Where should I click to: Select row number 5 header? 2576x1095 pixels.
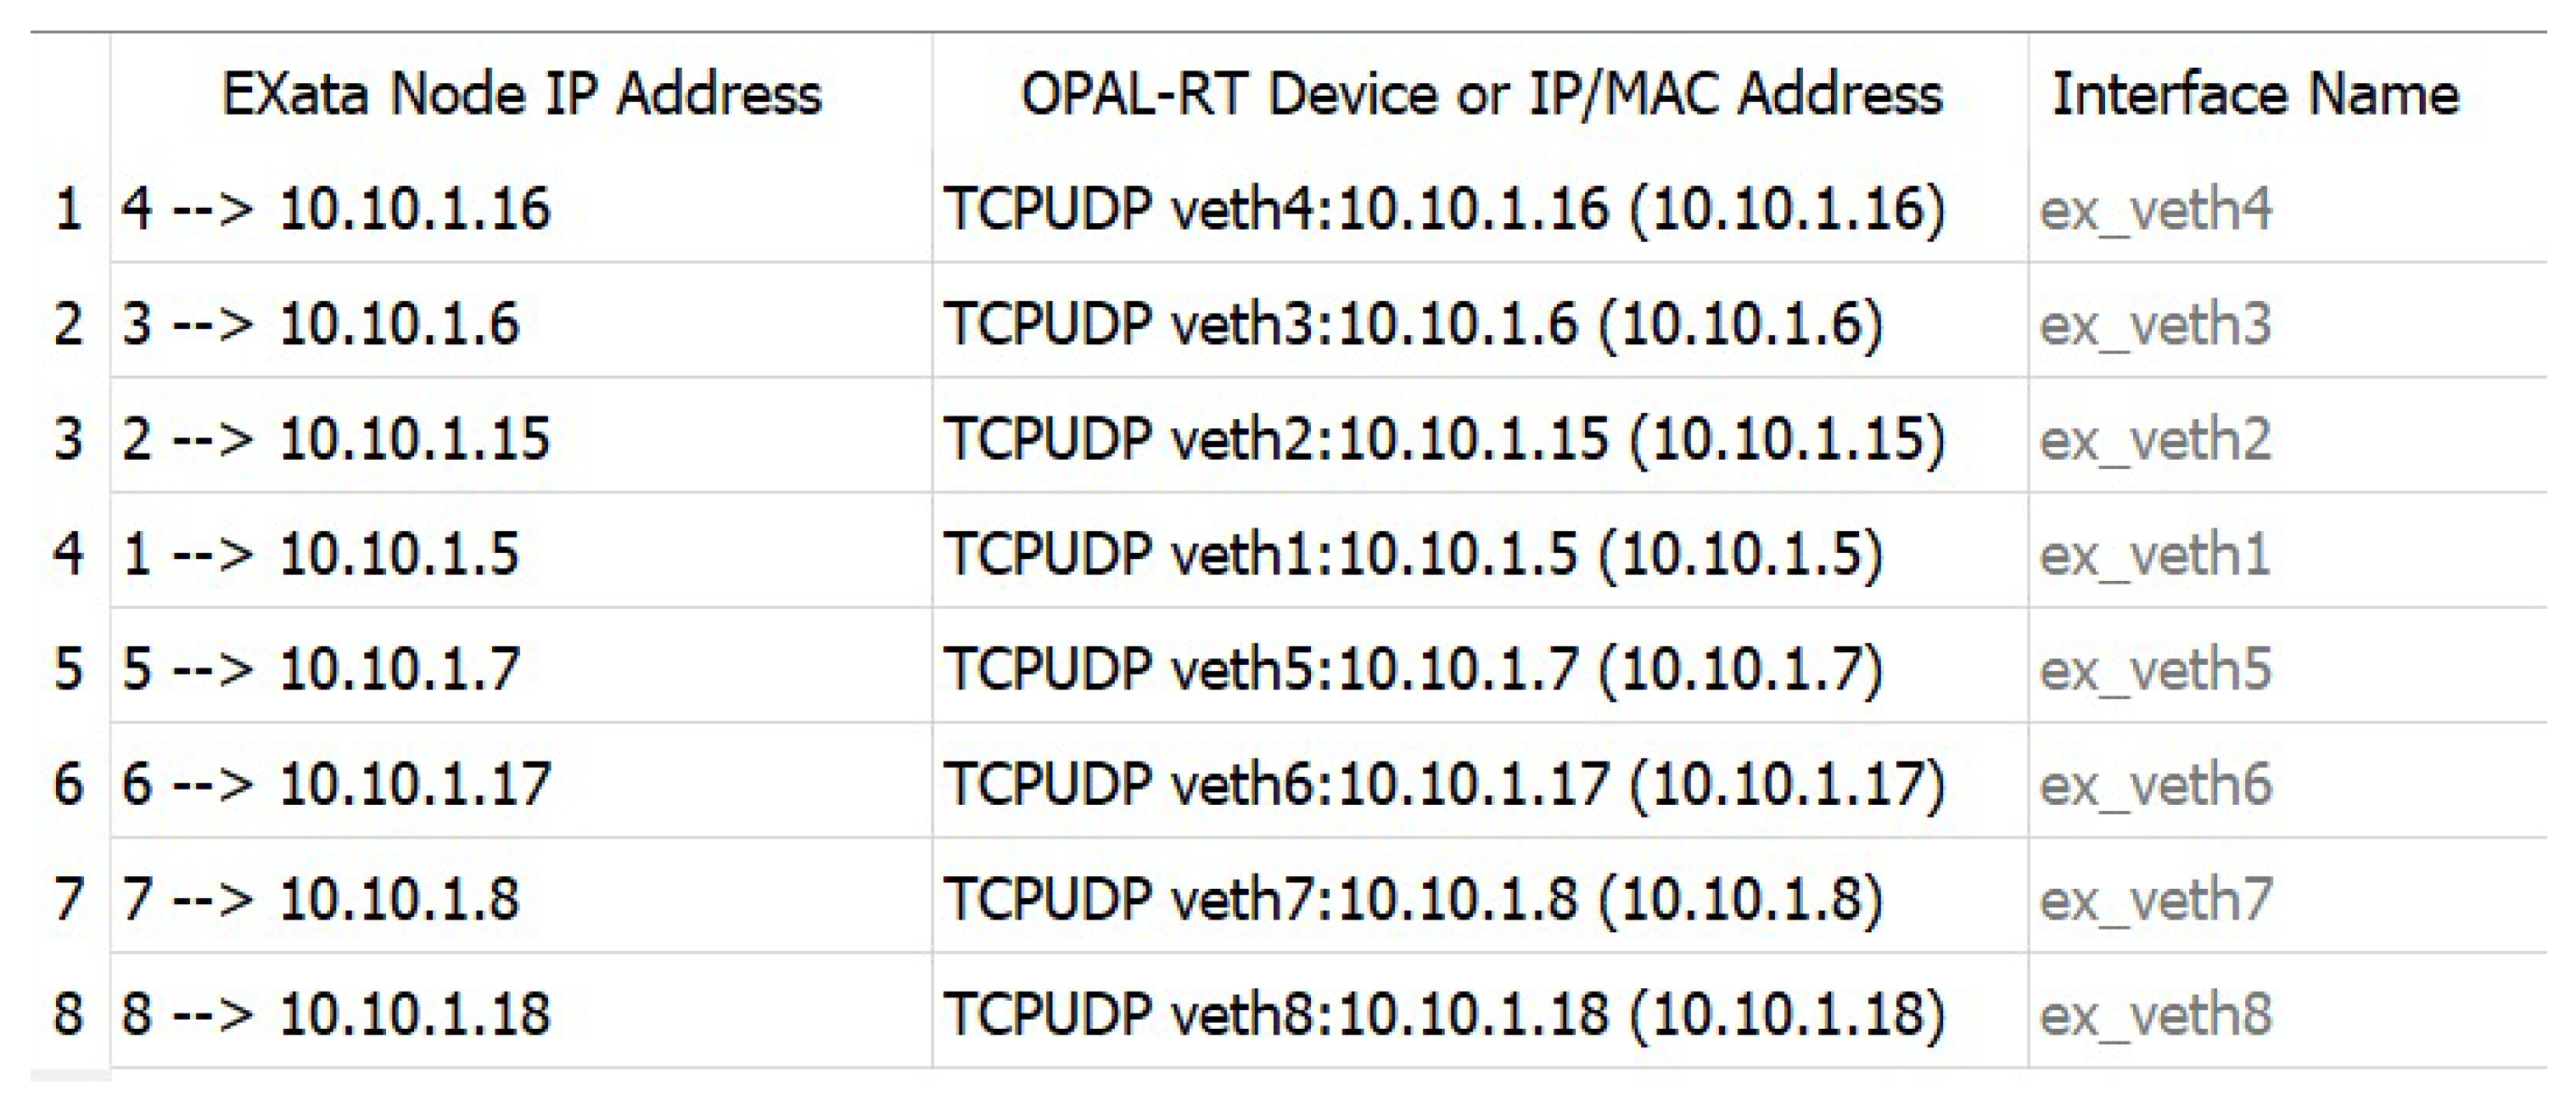68,668
